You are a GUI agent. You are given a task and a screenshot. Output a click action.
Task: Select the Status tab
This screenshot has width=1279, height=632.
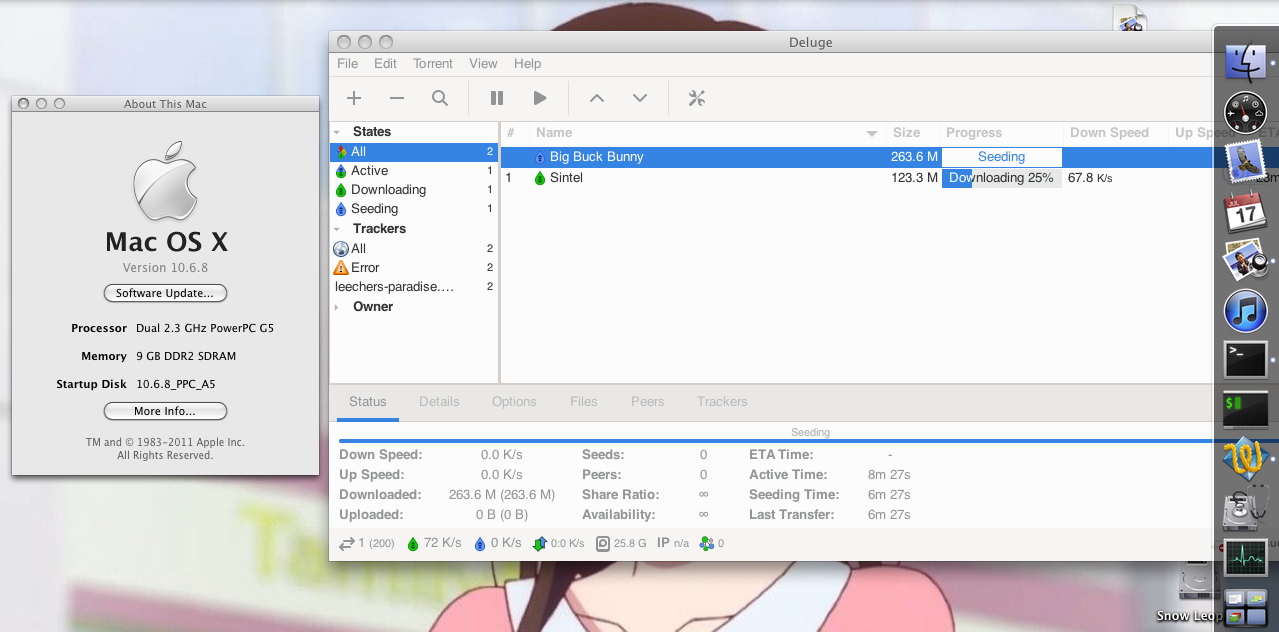coord(367,401)
